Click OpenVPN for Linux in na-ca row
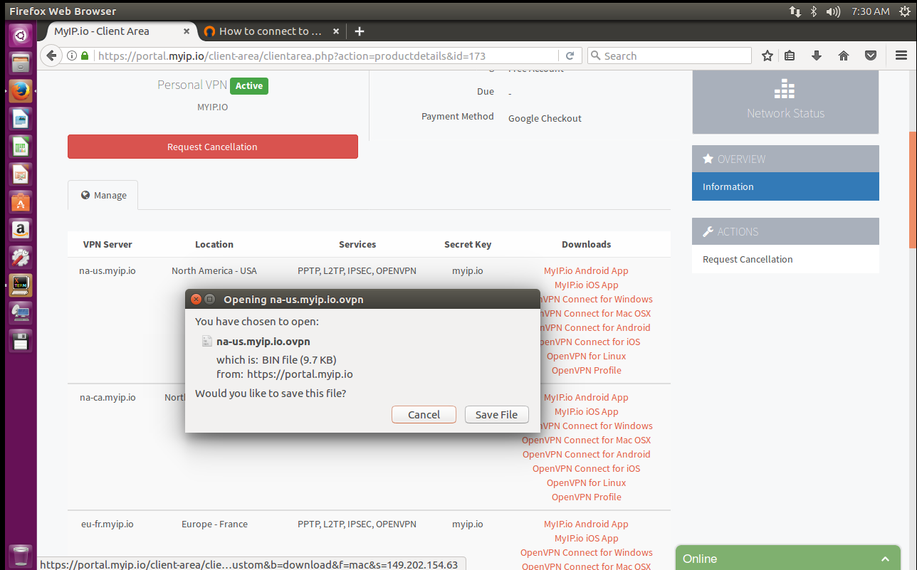Image resolution: width=917 pixels, height=570 pixels. (586, 483)
